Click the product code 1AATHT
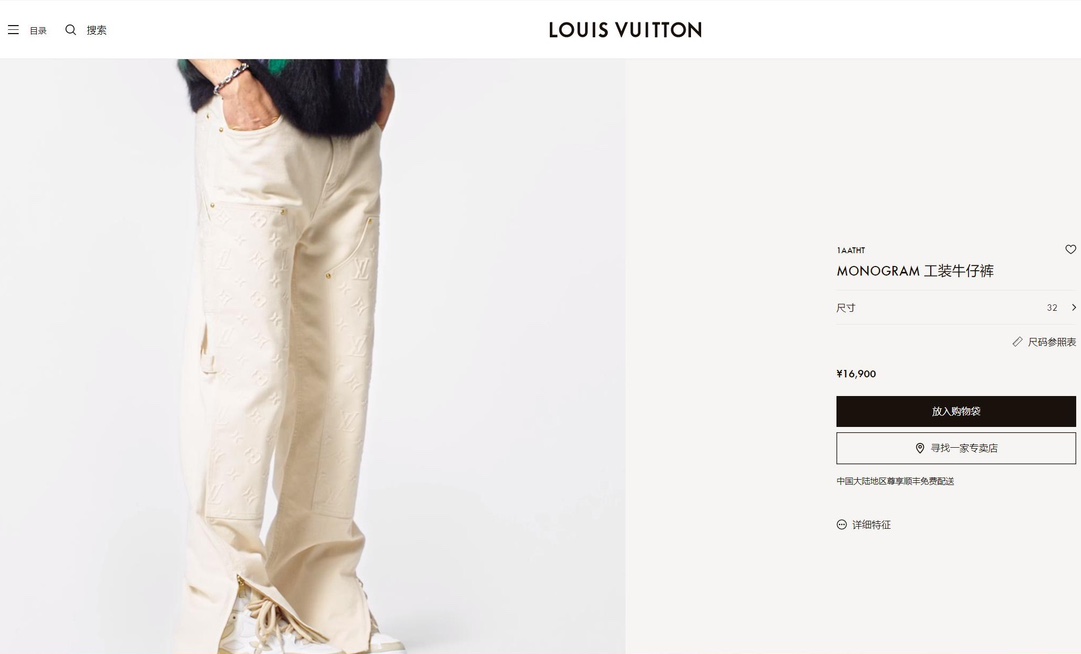Viewport: 1081px width, 654px height. [850, 250]
